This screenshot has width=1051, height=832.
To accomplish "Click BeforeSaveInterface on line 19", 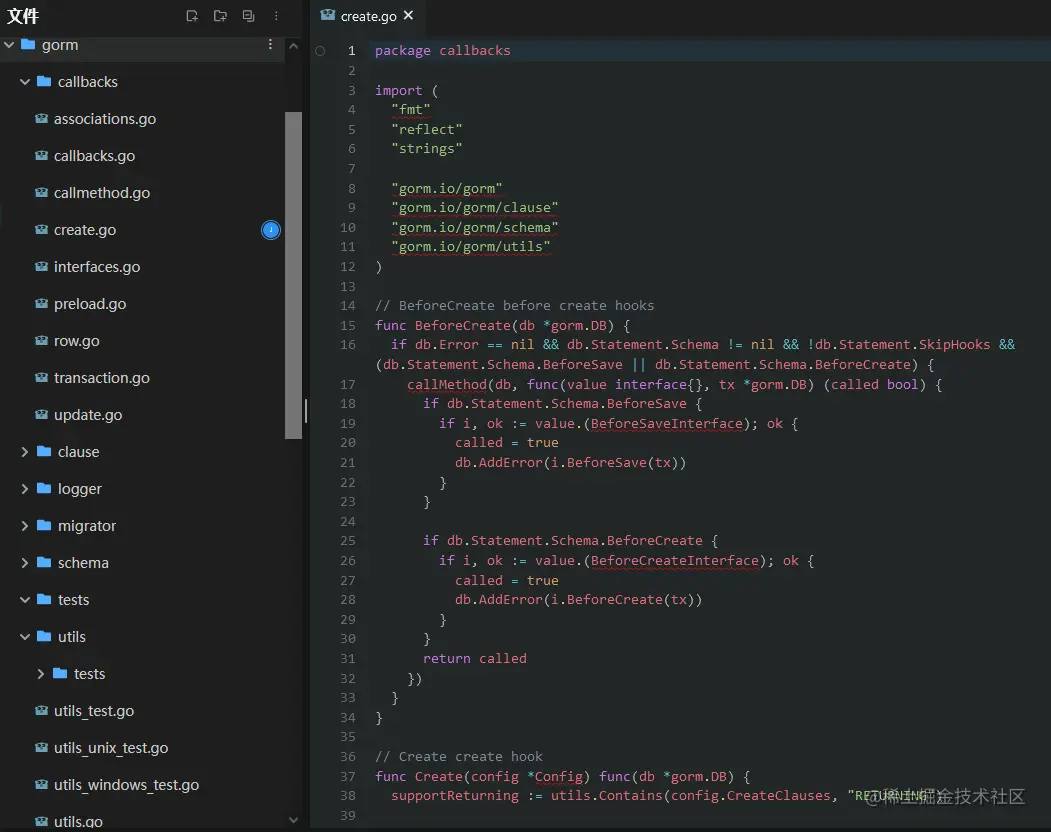I will coord(666,424).
